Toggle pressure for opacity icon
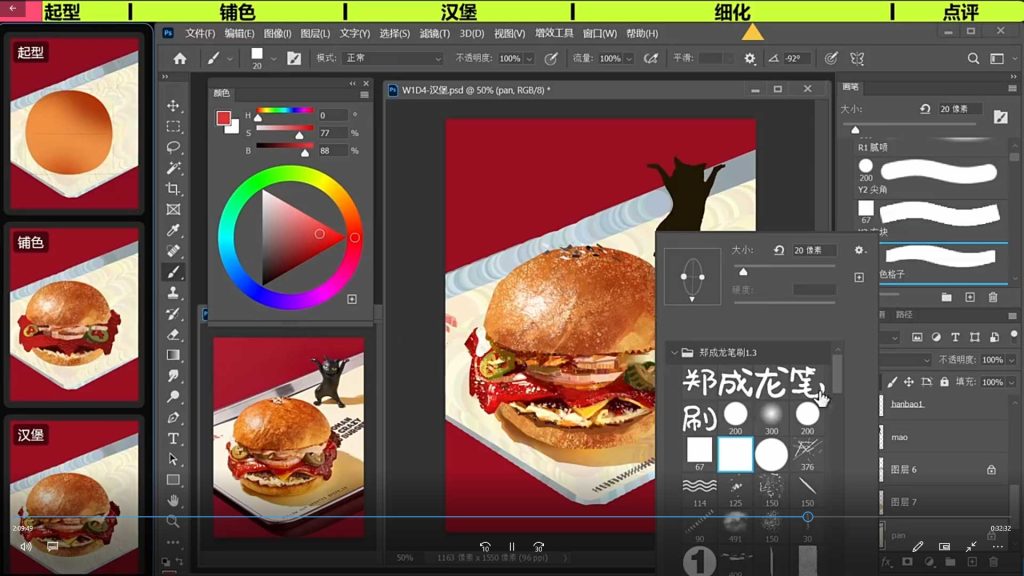This screenshot has height=576, width=1024. pos(551,59)
